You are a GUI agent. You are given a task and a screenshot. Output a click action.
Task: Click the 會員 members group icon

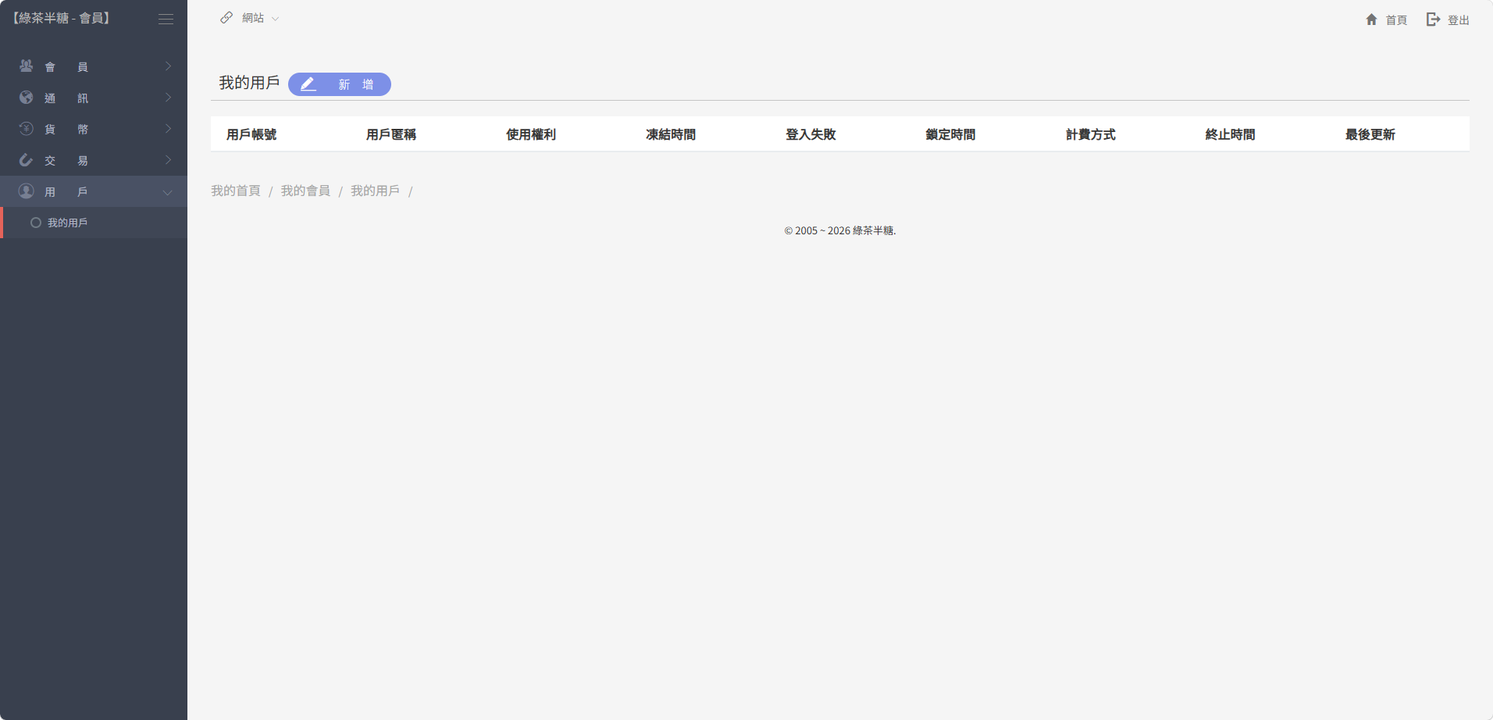coord(26,66)
